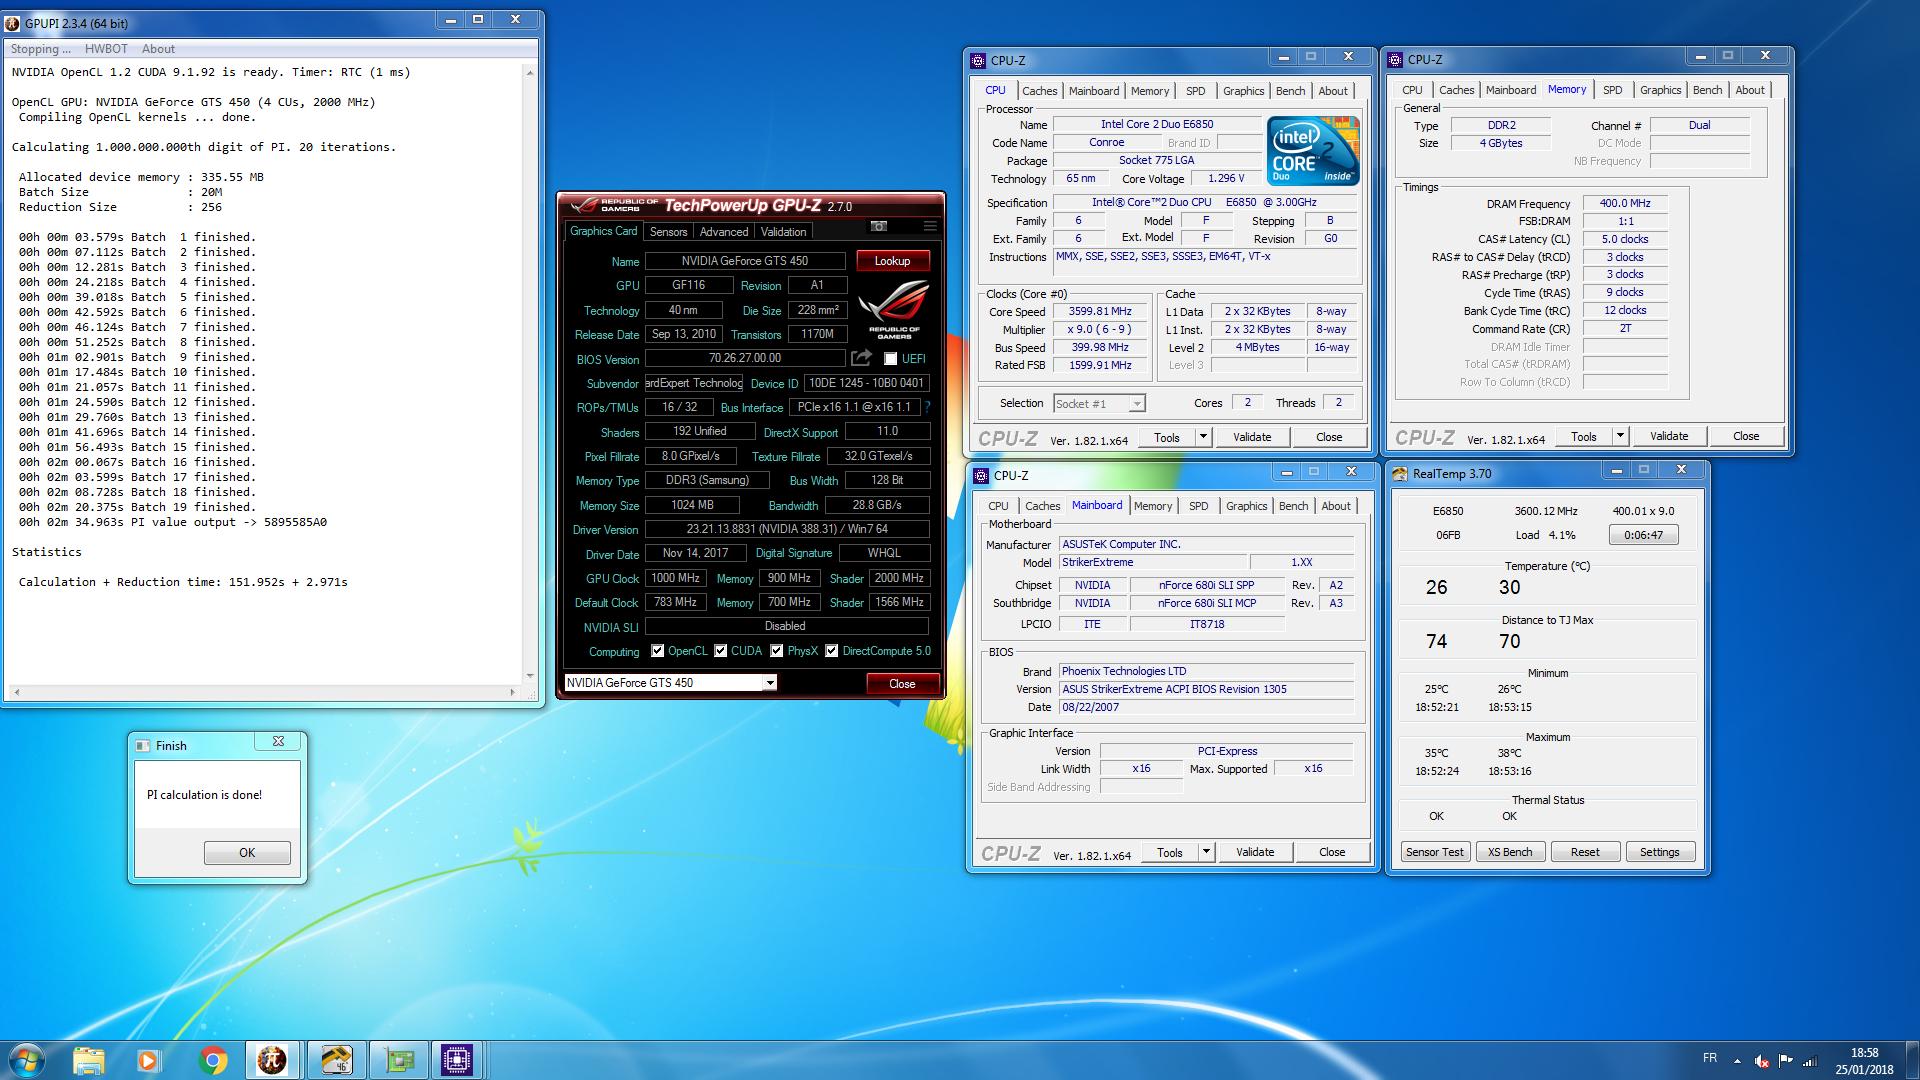Launch Windows Media Player from taskbar
Image resolution: width=1920 pixels, height=1080 pixels.
point(147,1060)
